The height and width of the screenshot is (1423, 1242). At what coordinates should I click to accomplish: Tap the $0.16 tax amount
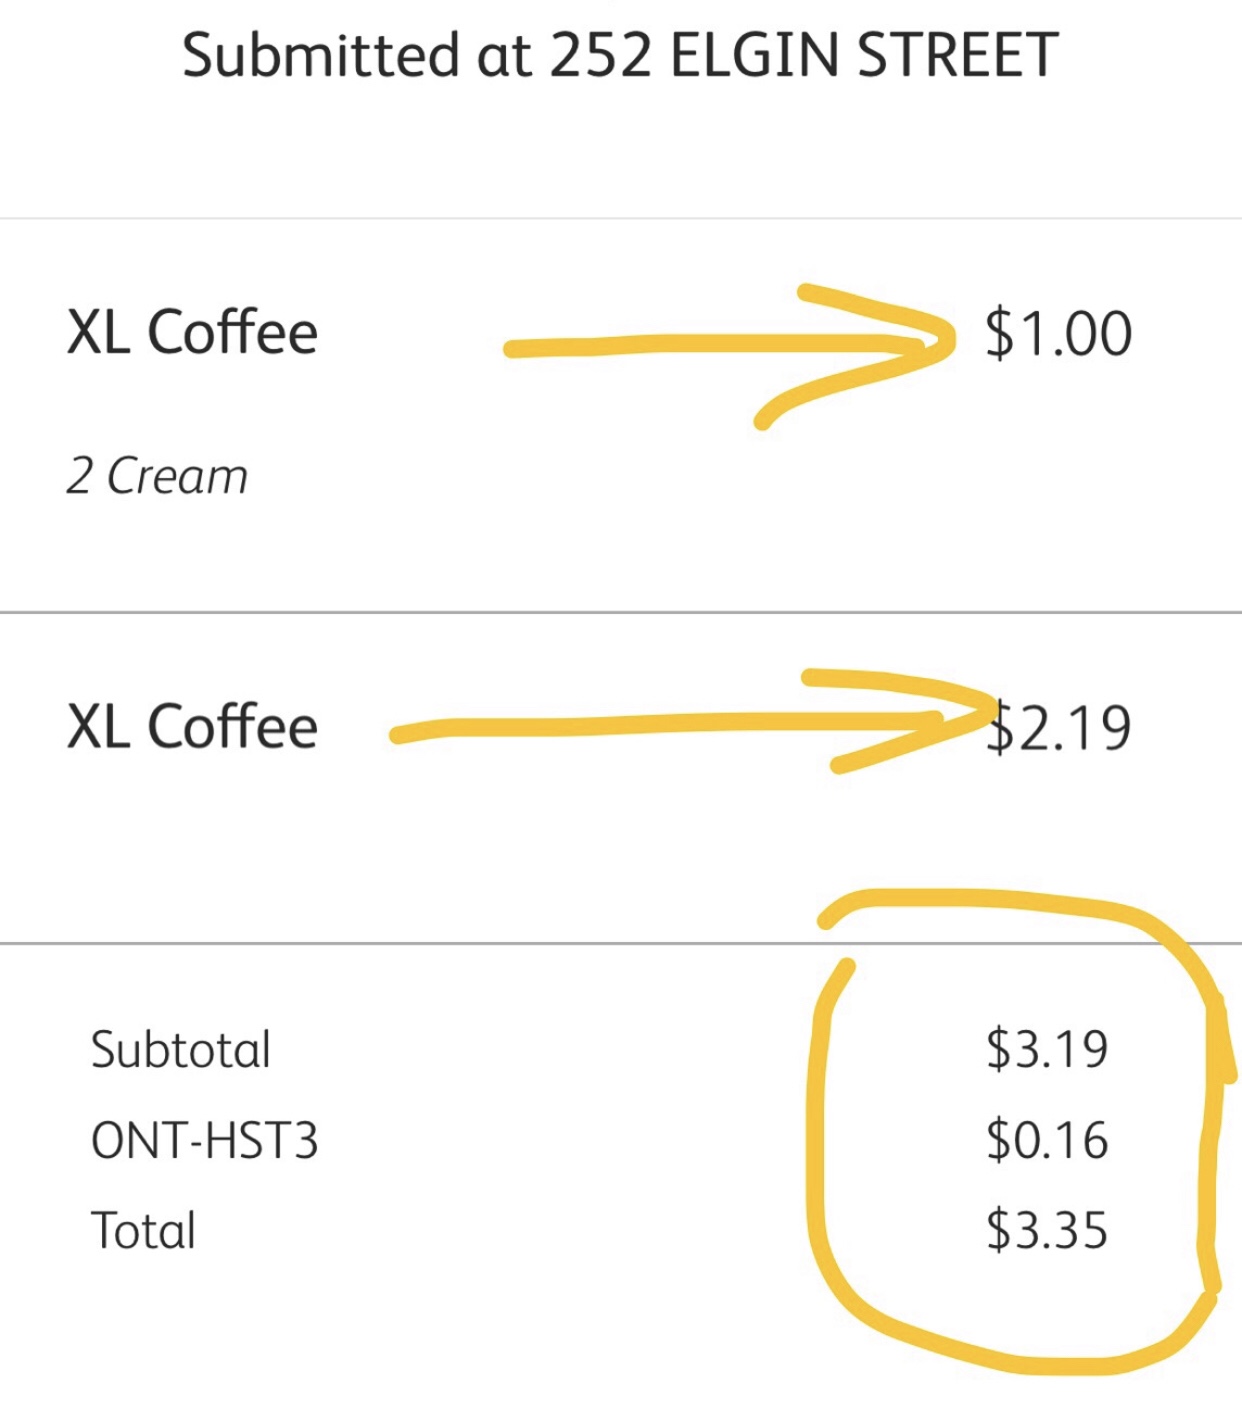point(1047,1140)
